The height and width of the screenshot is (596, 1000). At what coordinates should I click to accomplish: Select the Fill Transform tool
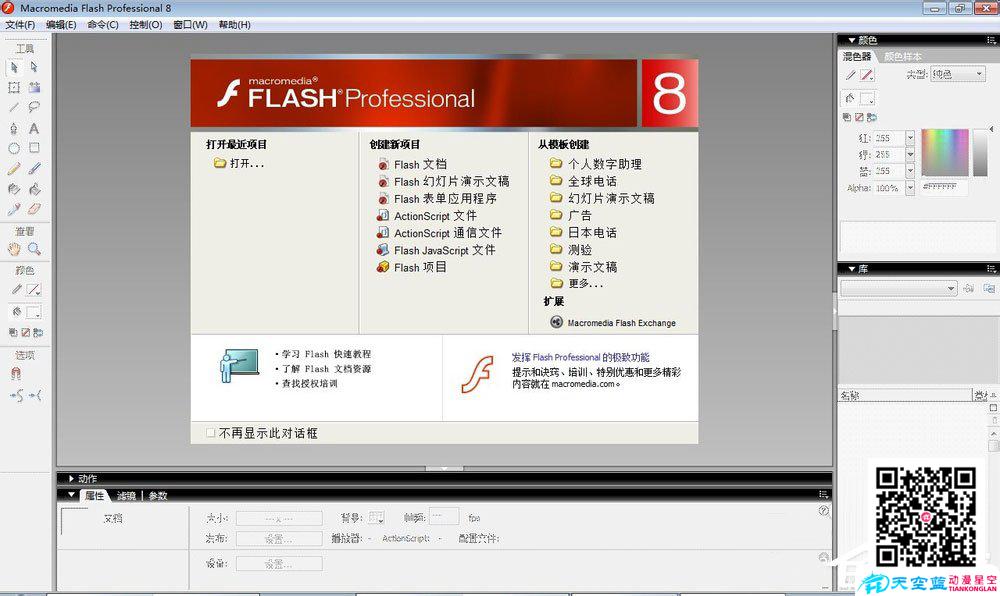[x=34, y=87]
